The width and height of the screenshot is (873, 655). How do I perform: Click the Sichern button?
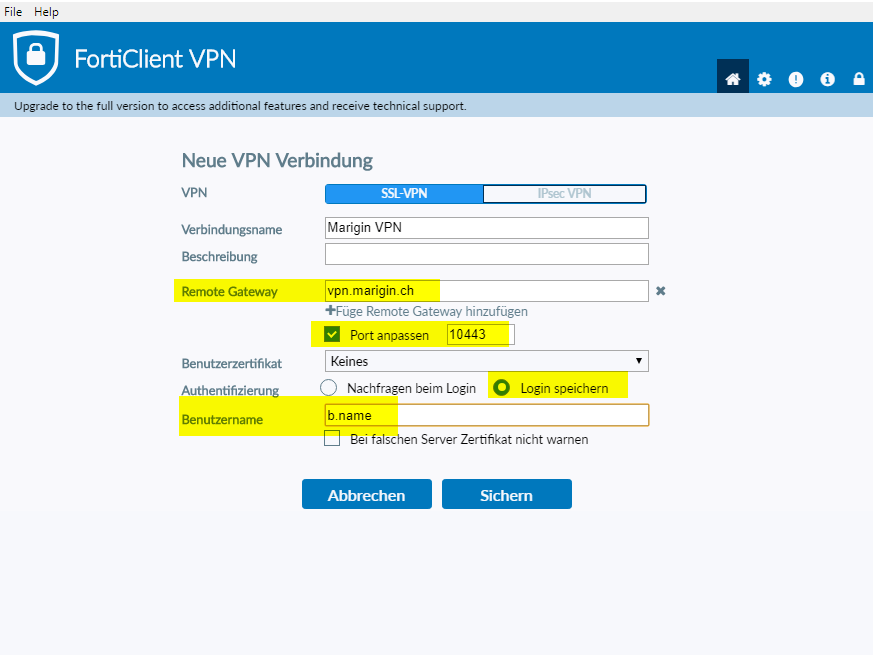tap(506, 495)
